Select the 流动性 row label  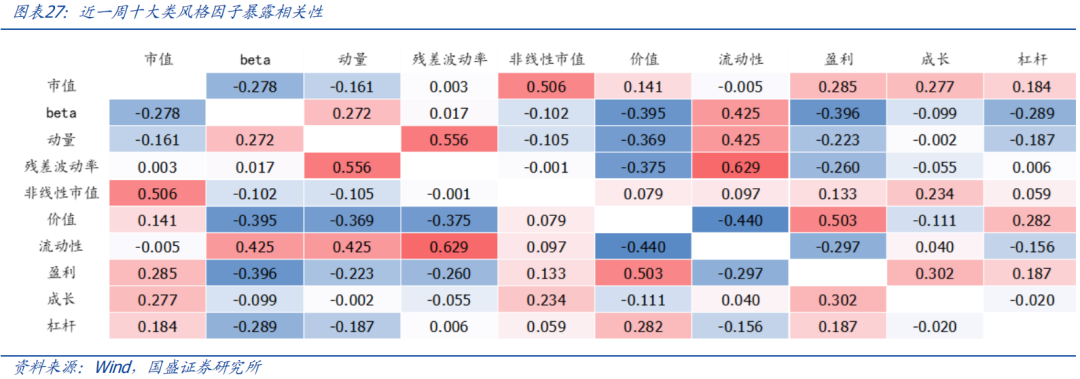click(x=61, y=246)
